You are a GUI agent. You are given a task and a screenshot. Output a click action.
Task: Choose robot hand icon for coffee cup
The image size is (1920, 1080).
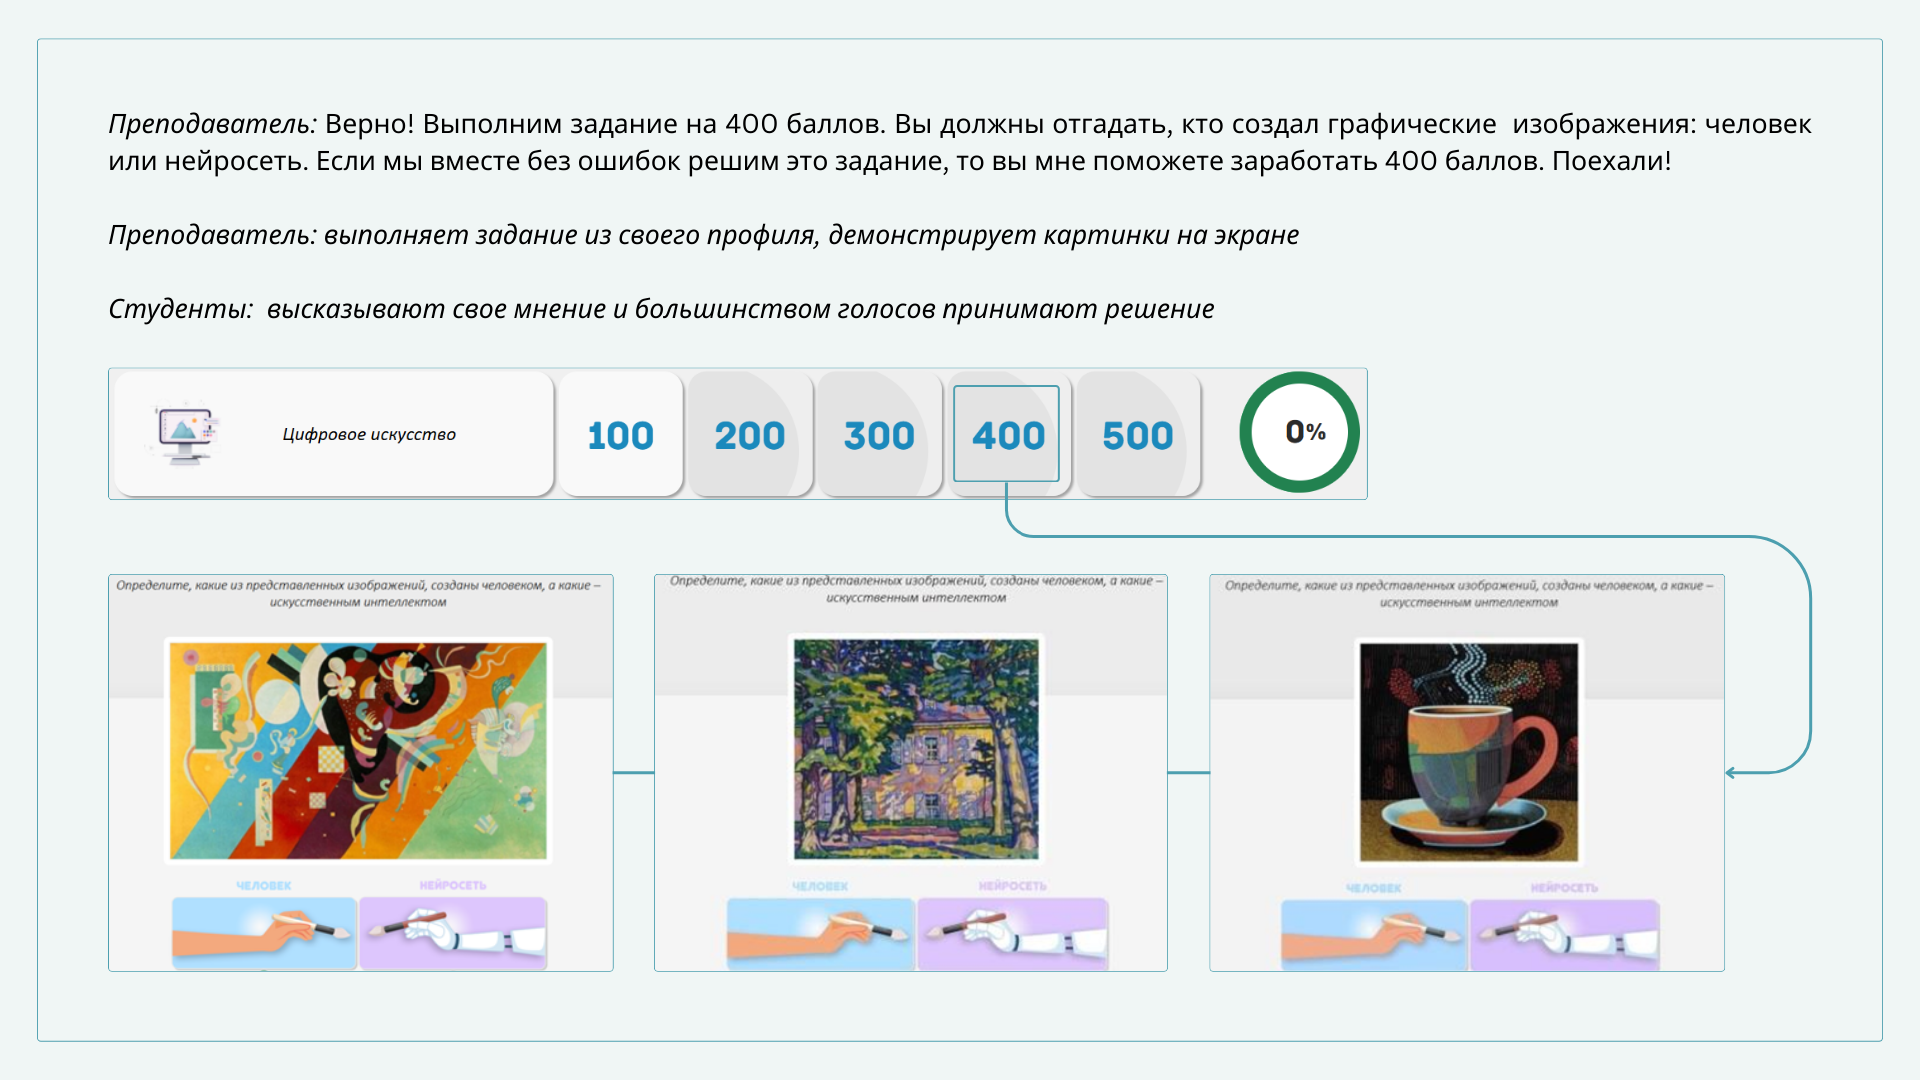click(1564, 935)
